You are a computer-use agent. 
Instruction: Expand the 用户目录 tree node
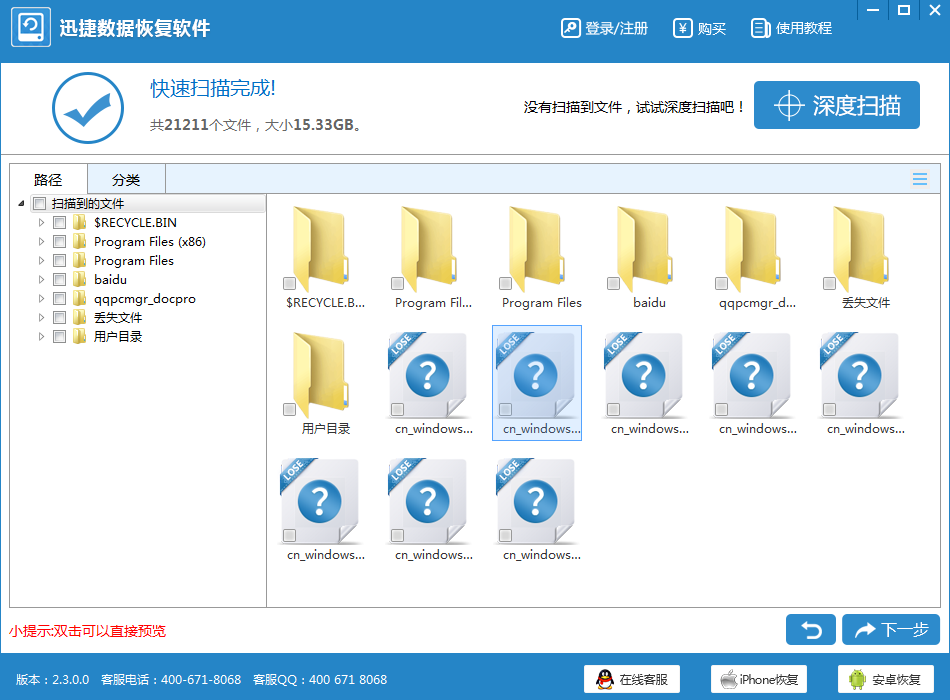tap(41, 337)
